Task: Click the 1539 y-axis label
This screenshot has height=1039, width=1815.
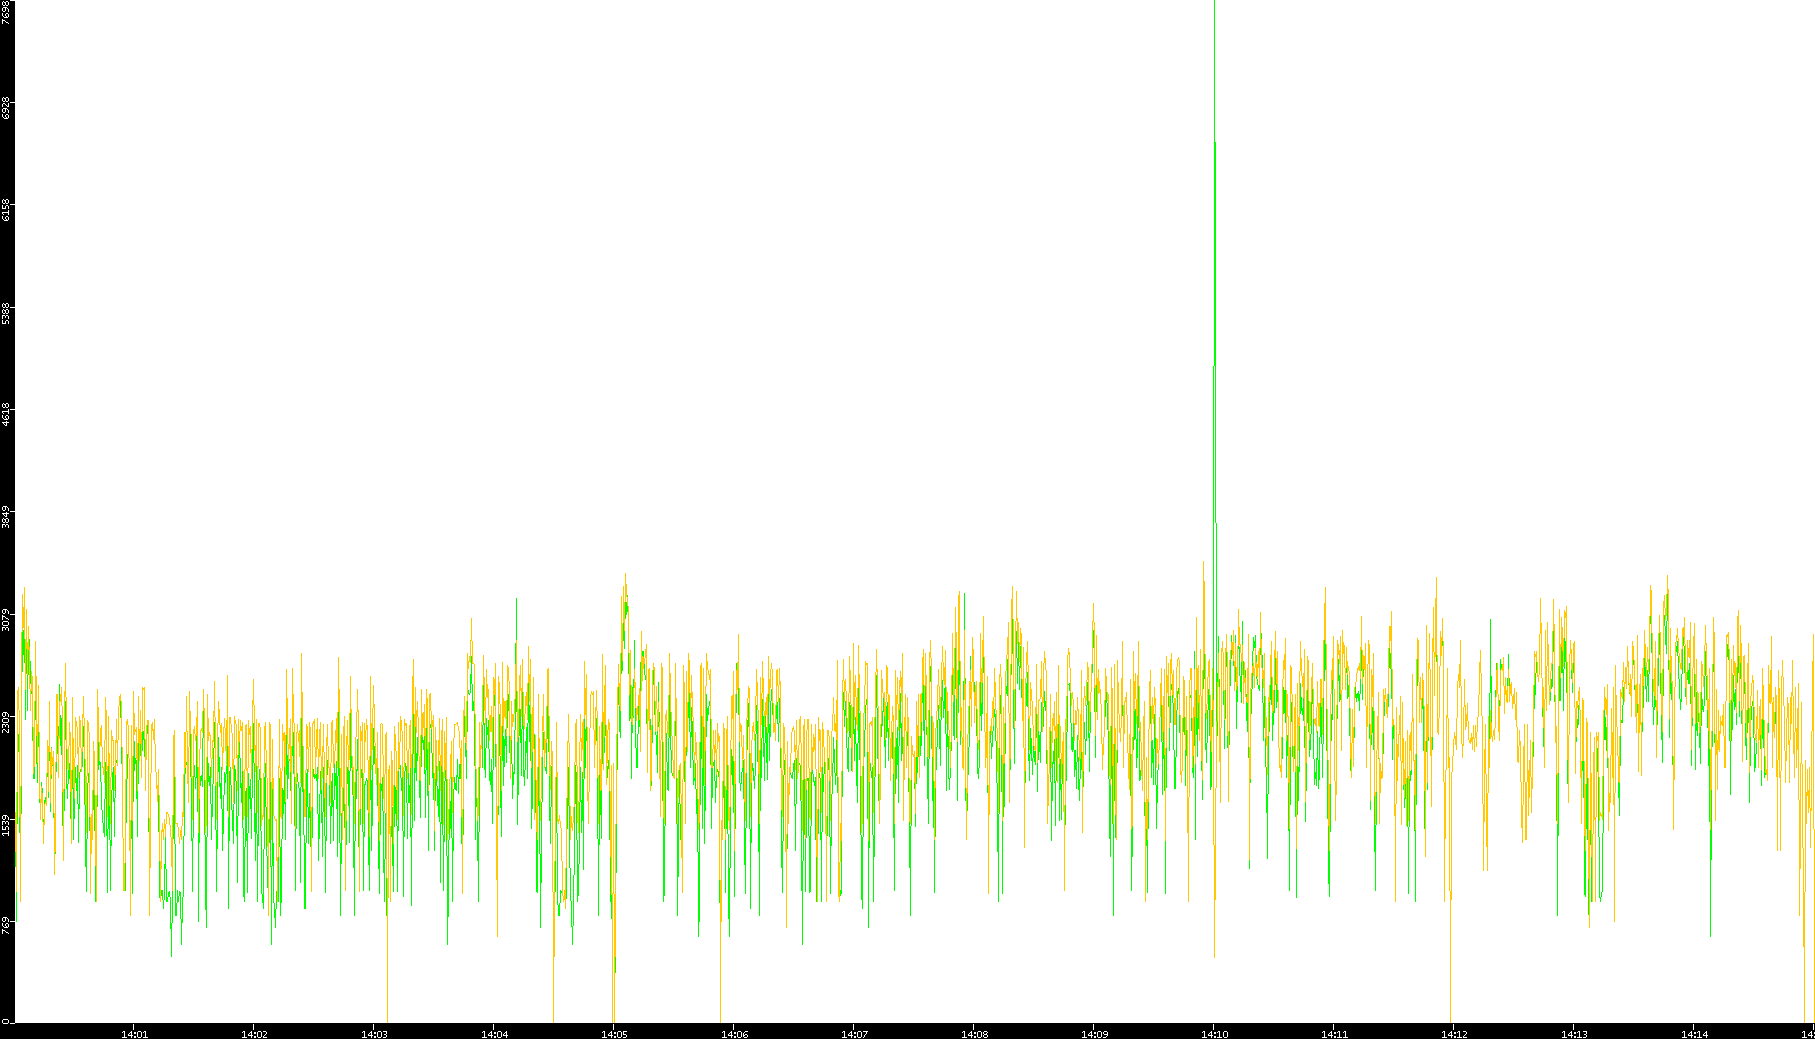Action: tap(6, 825)
